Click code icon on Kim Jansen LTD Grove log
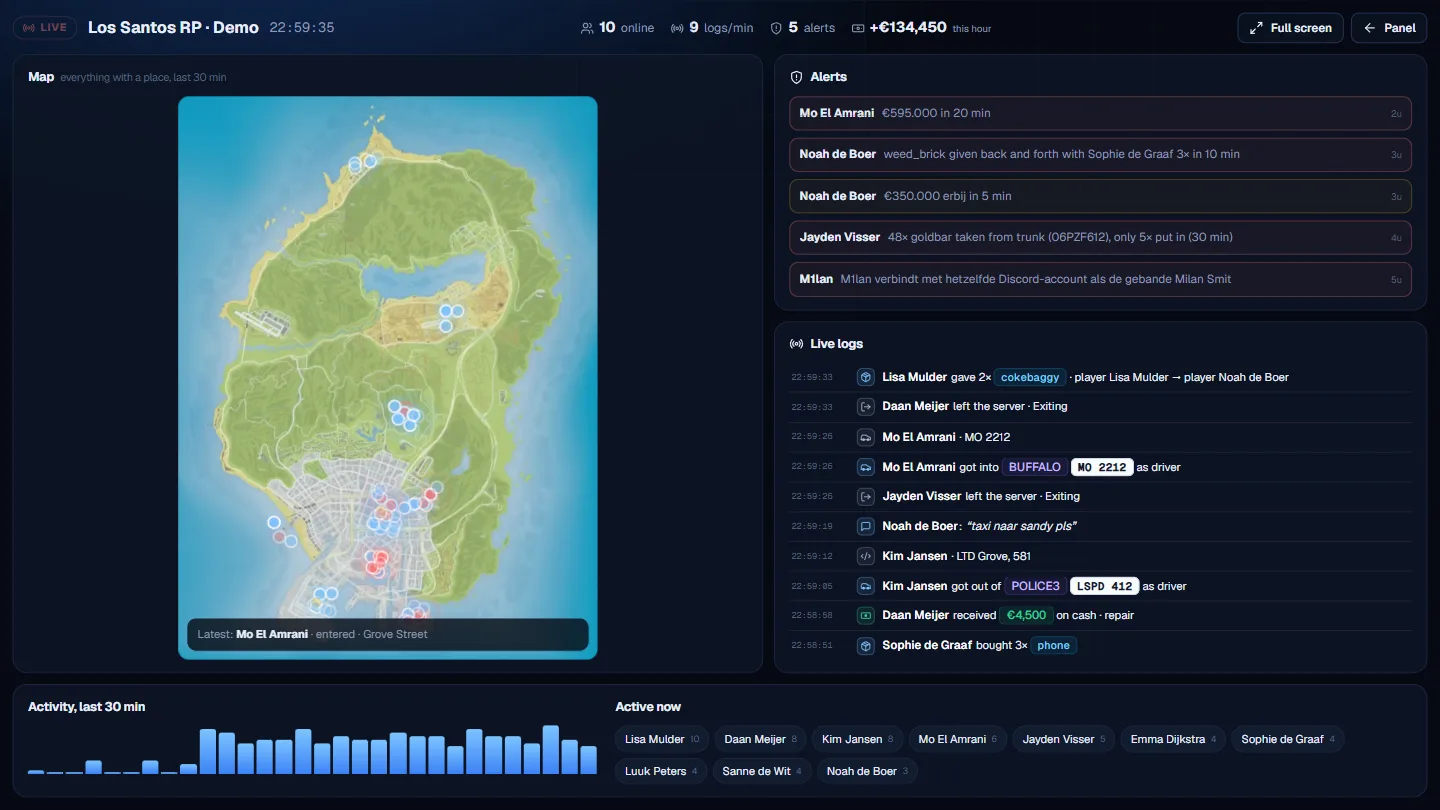The height and width of the screenshot is (810, 1440). tap(866, 556)
